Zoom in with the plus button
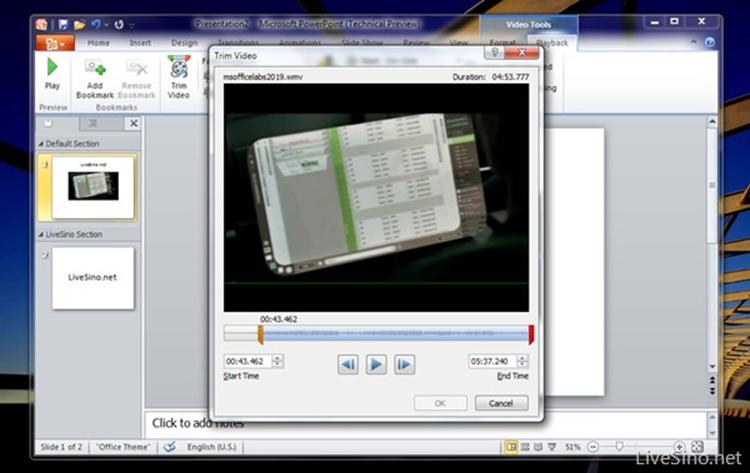The height and width of the screenshot is (473, 750). click(x=679, y=447)
